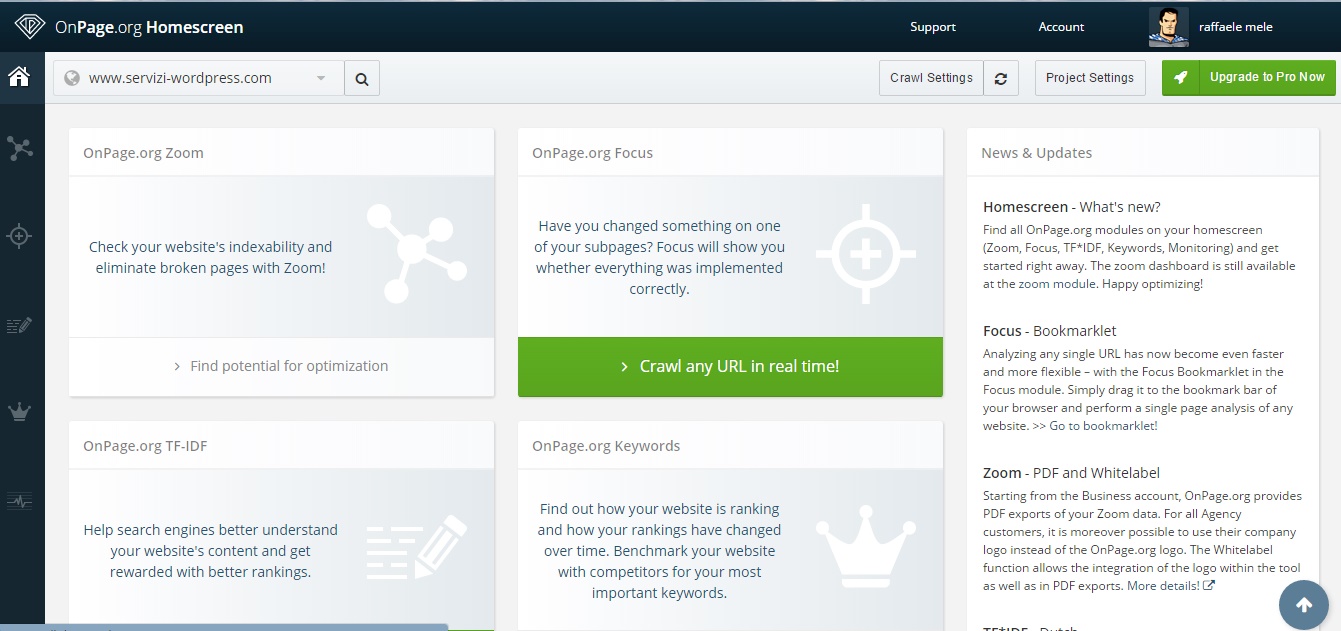Viewport: 1341px width, 631px height.
Task: Click the search magnifier button
Action: coord(362,78)
